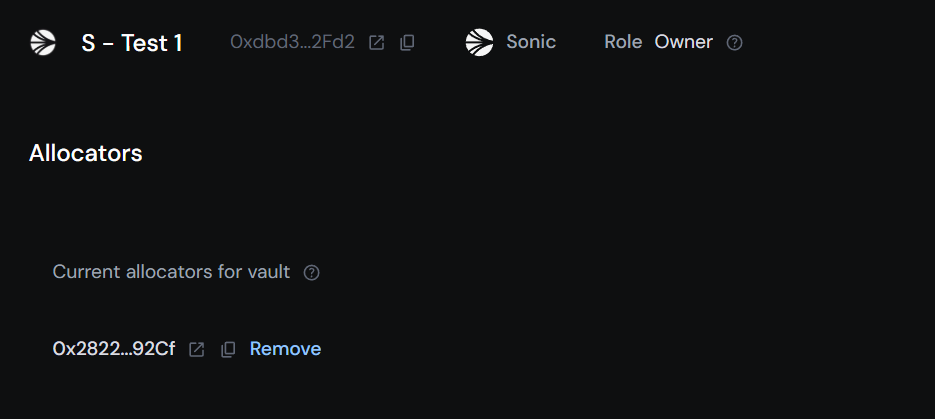This screenshot has height=419, width=935.
Task: Click the Sonic logo beside S - Test 1
Action: point(43,42)
